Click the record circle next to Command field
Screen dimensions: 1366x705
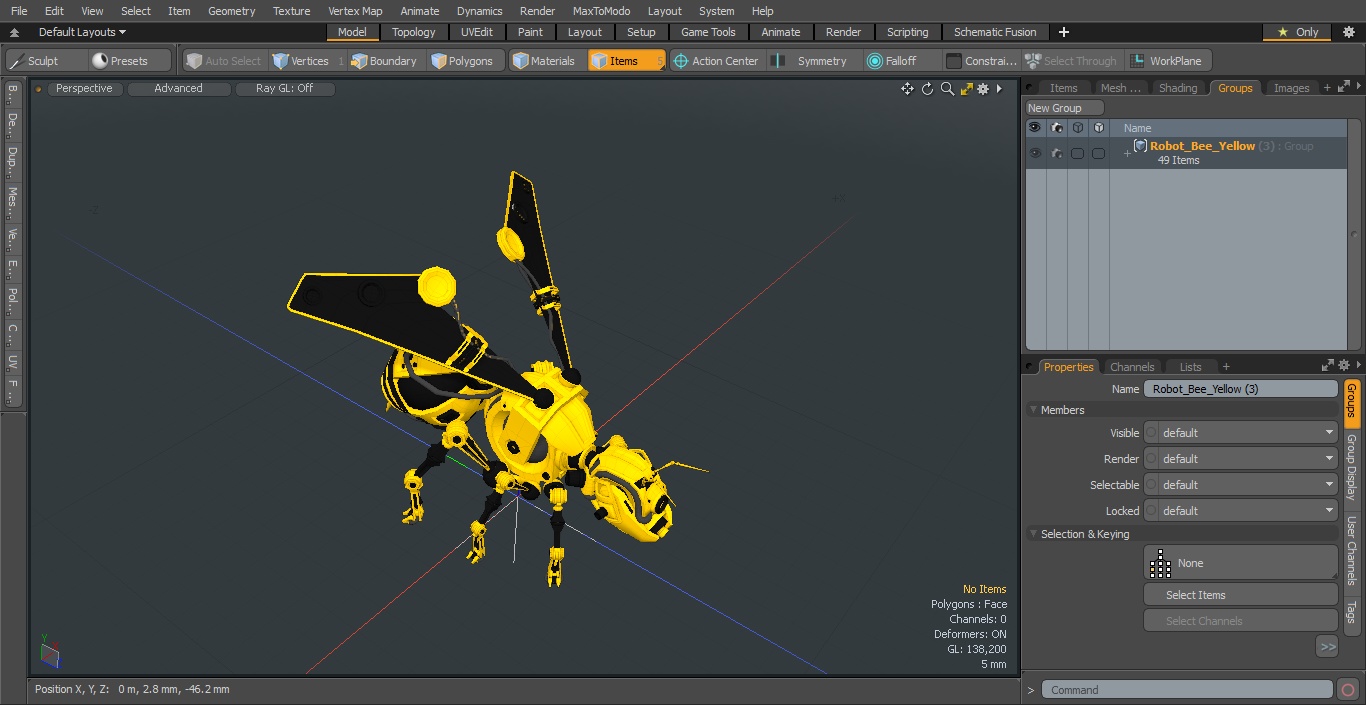pyautogui.click(x=1347, y=690)
